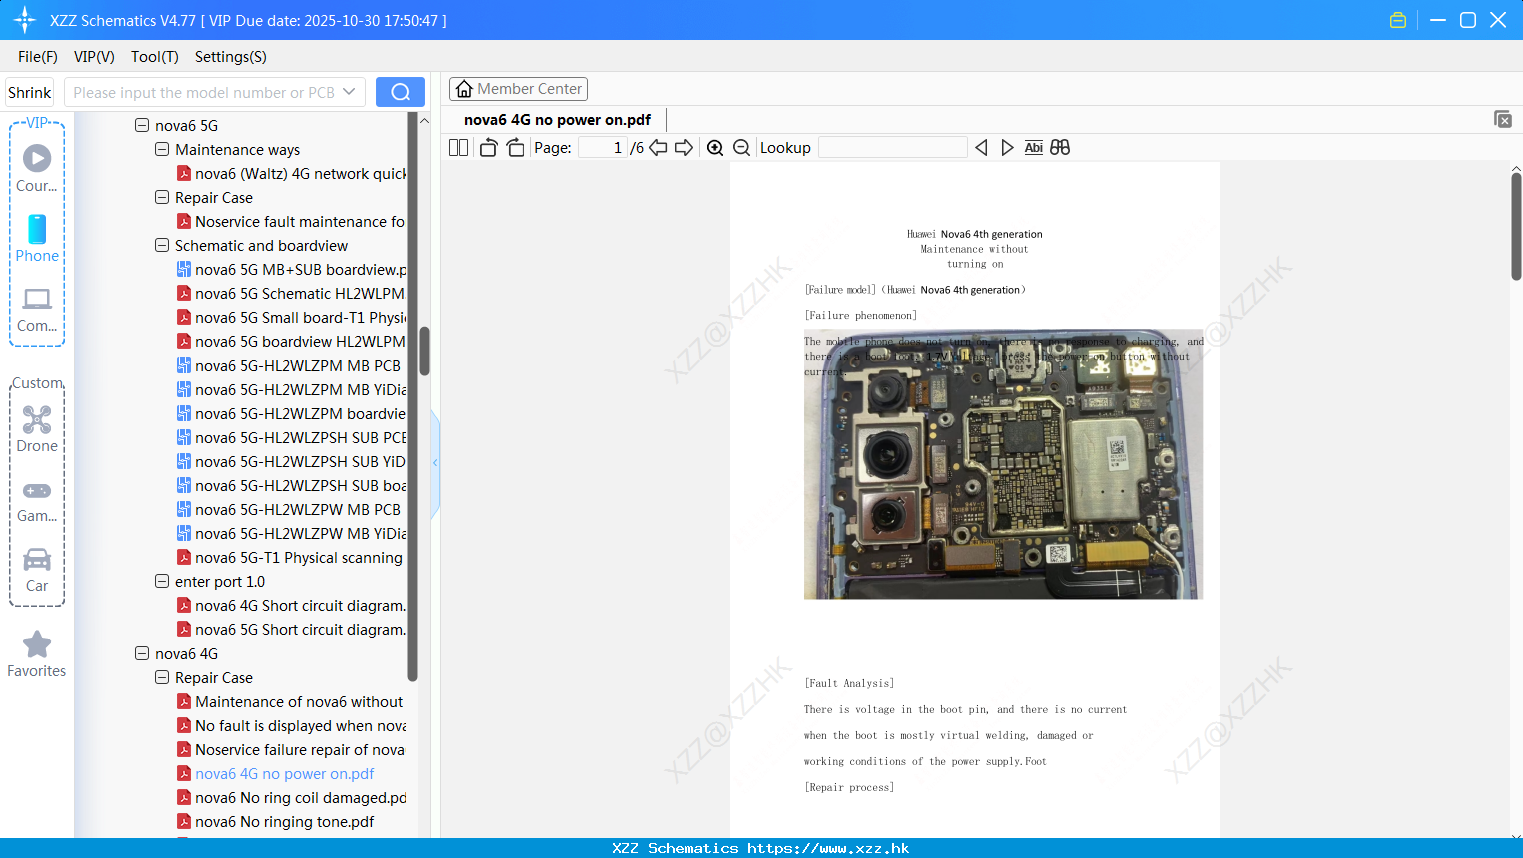Collapse Maintenance ways node
Viewport: 1523px width, 858px height.
coord(162,149)
